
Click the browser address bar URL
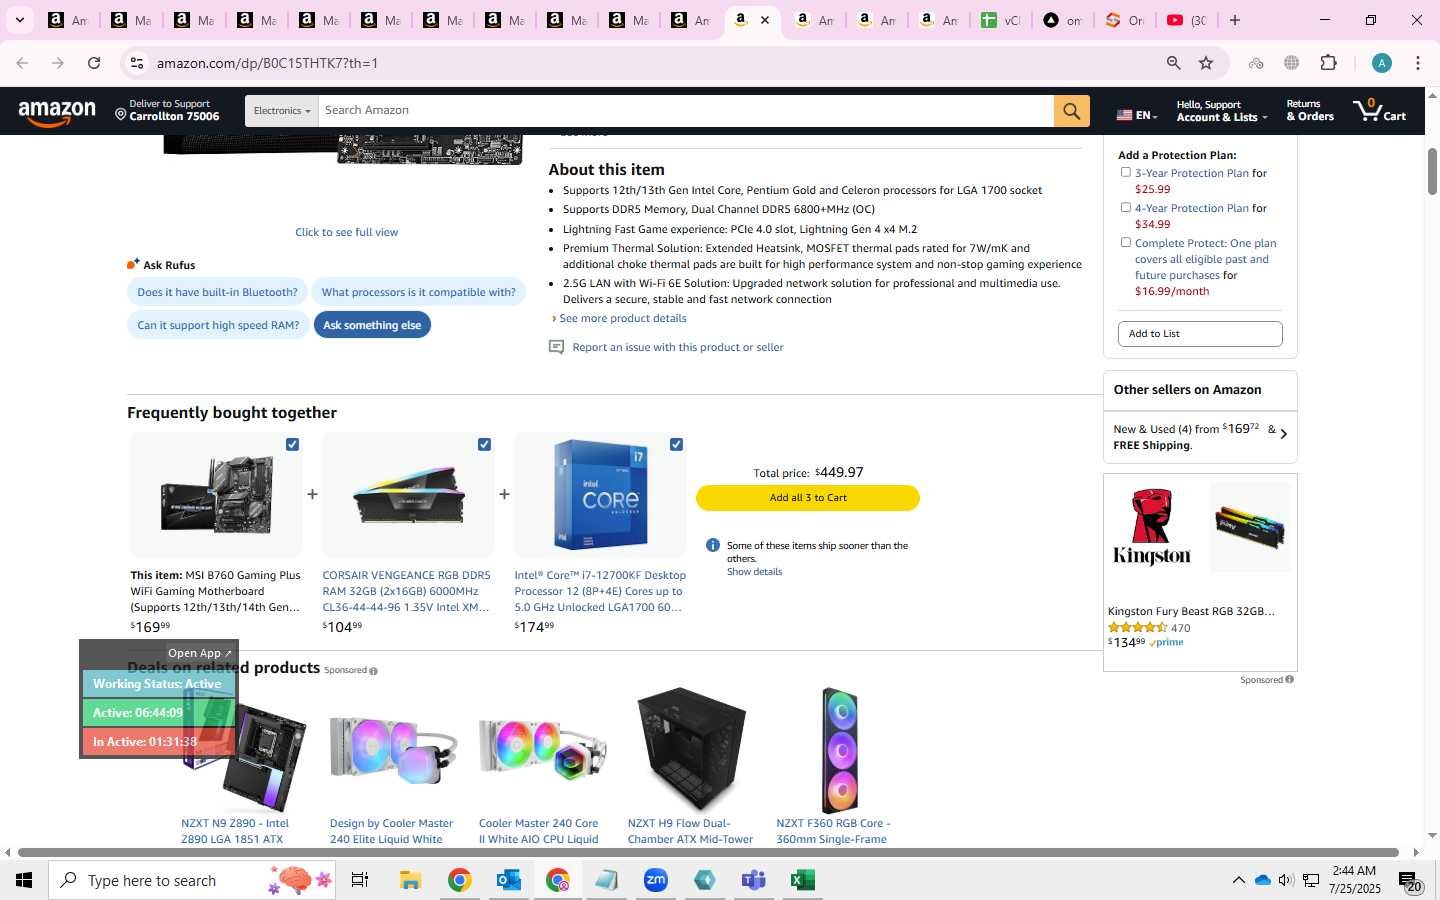[267, 63]
